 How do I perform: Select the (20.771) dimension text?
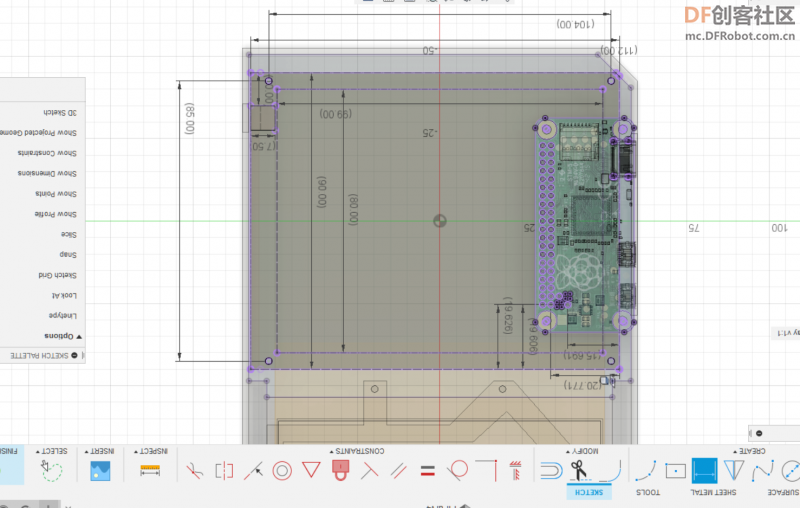(583, 385)
